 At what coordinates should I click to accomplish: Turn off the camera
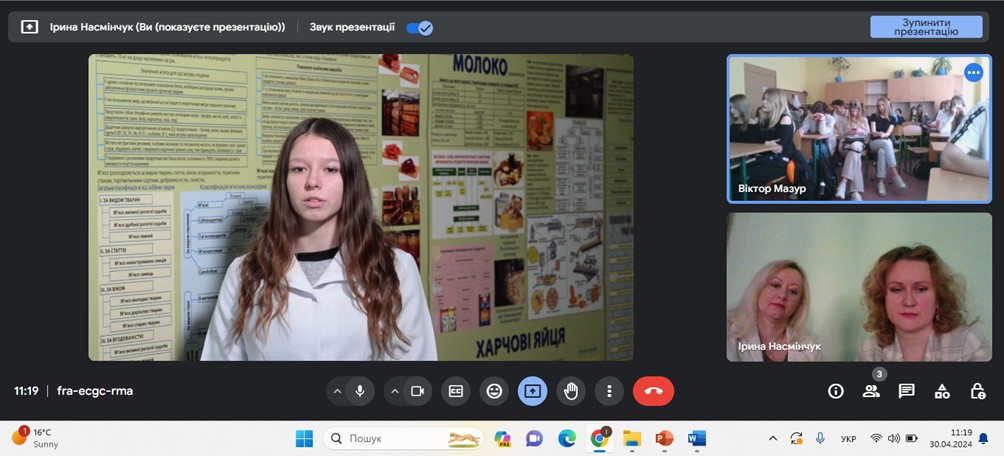[418, 391]
